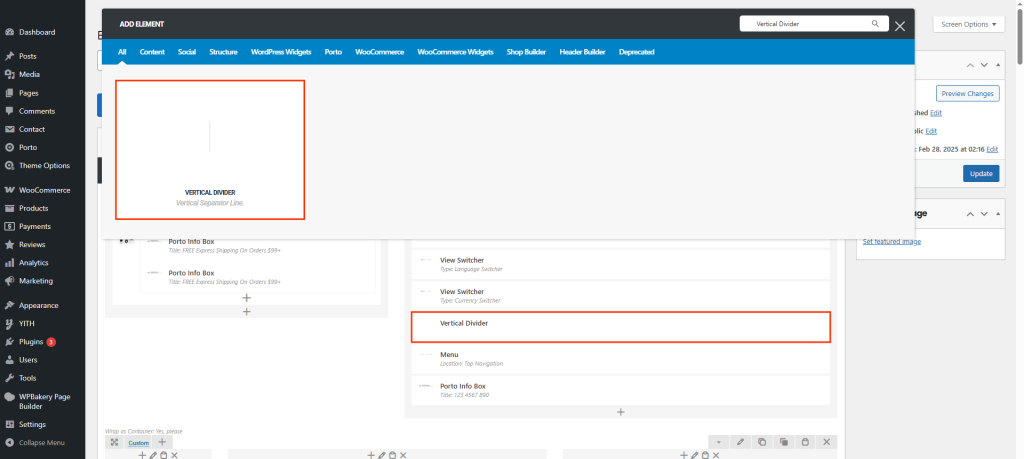Open the WooCommerce Widgets tab
The image size is (1024, 459).
pyautogui.click(x=455, y=51)
